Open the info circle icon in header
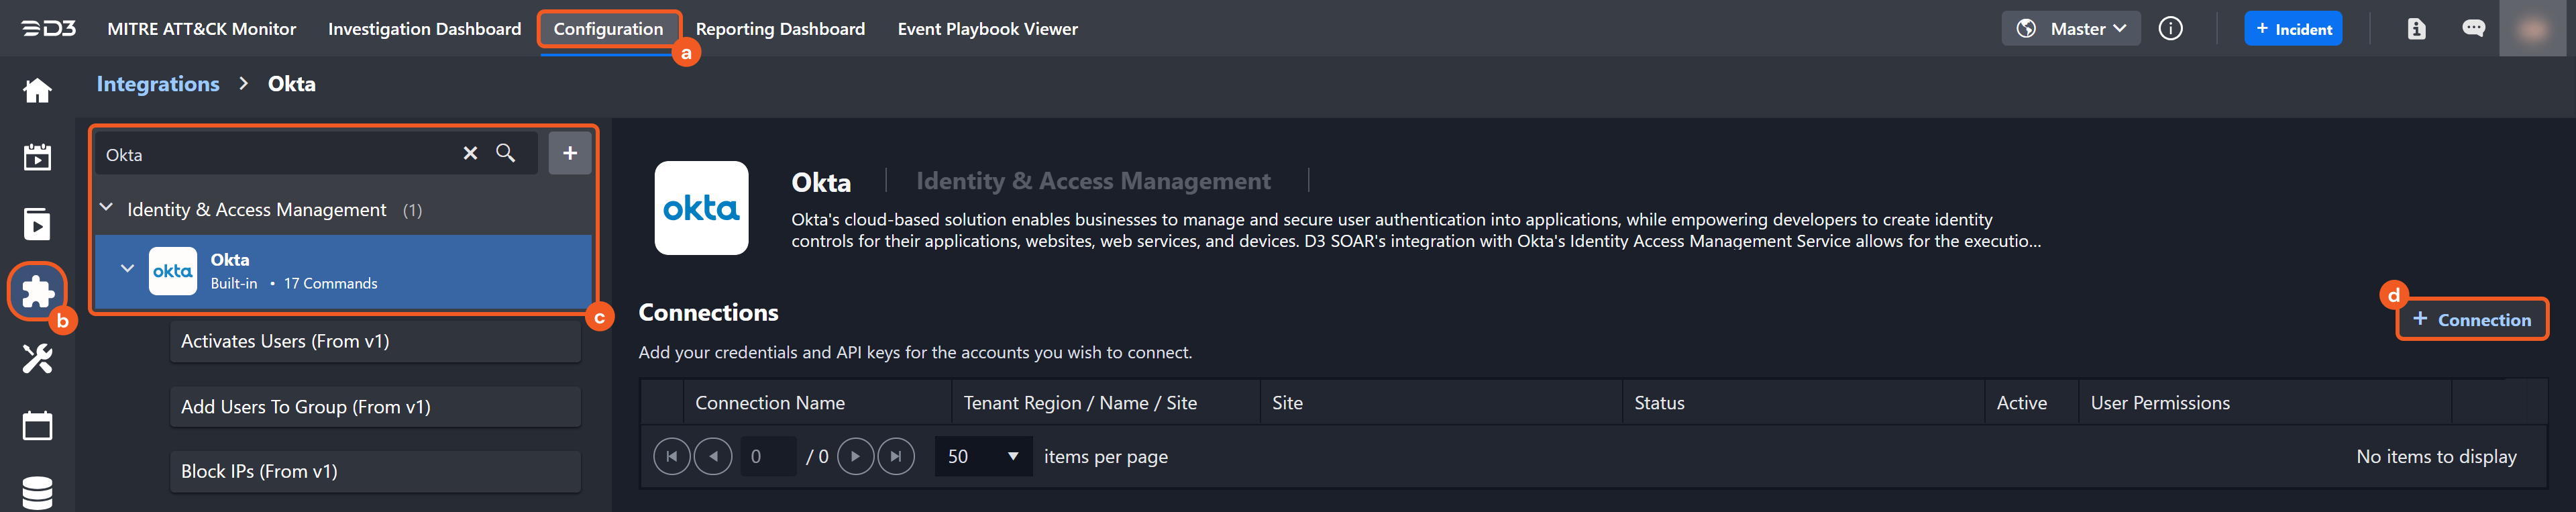 2170,29
